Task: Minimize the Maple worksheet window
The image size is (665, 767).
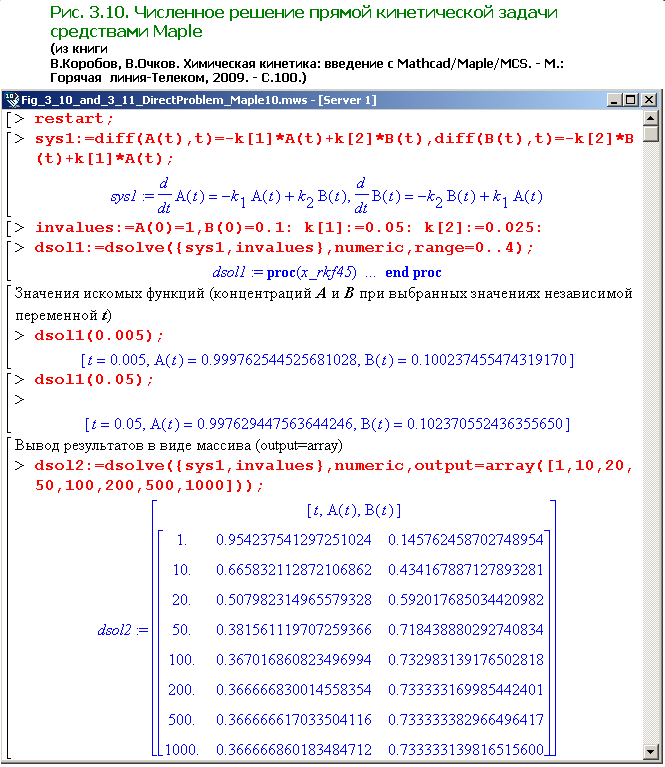Action: (x=614, y=100)
